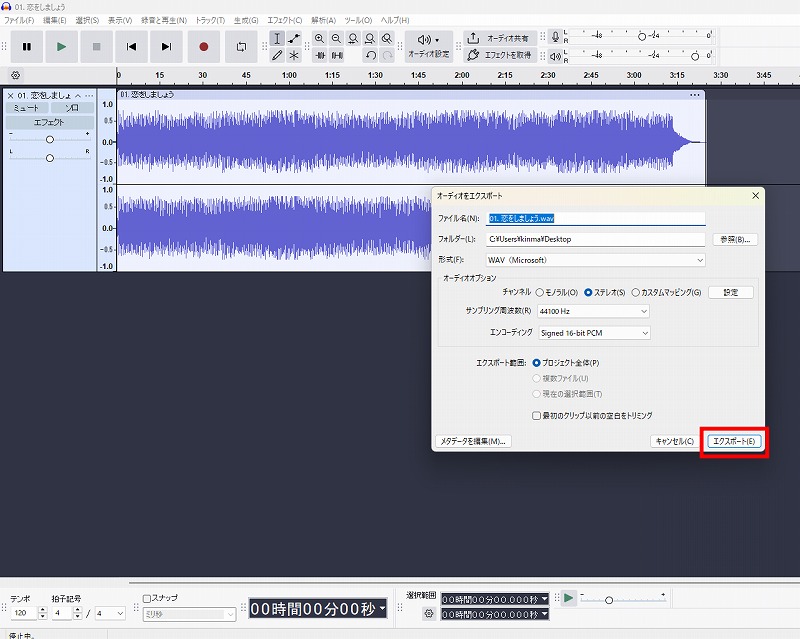Select the モノラル(O) channel radio button
The image size is (800, 639).
point(539,292)
